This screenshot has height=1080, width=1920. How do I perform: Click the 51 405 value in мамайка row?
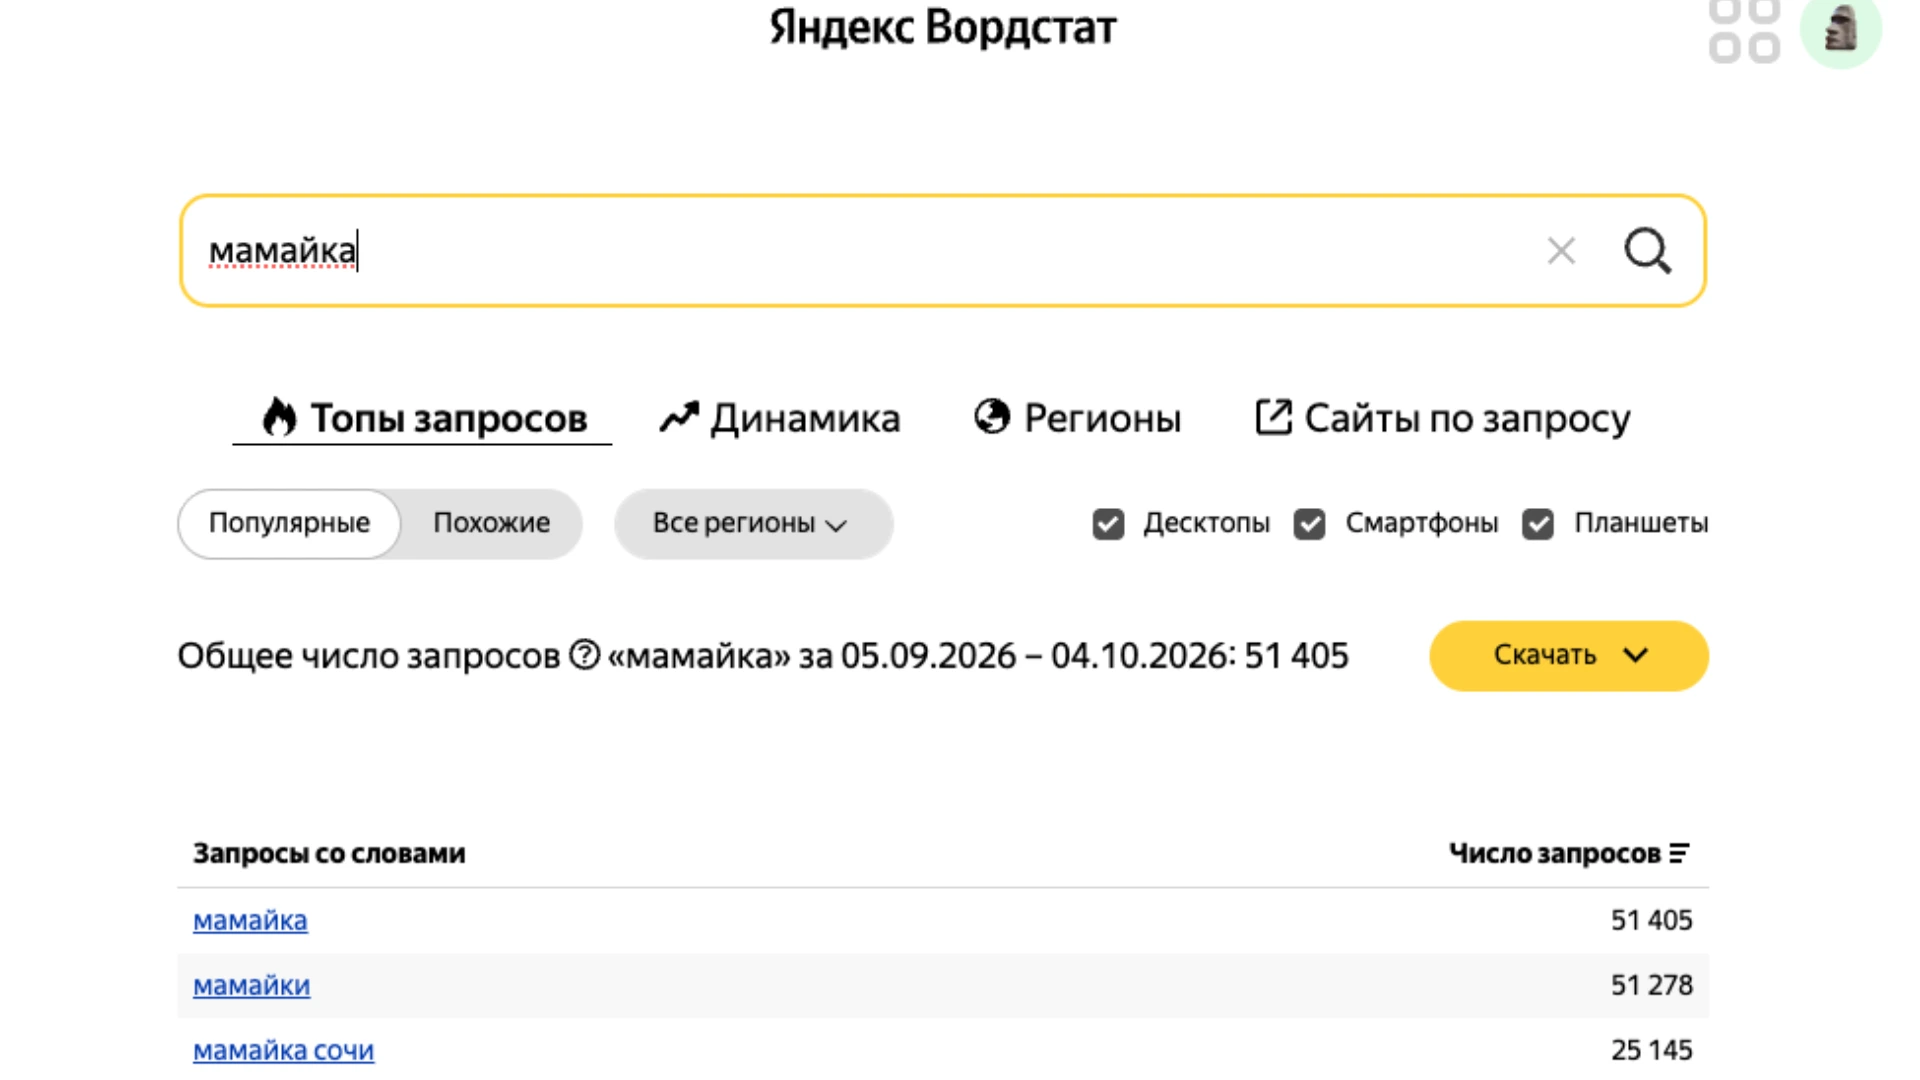pyautogui.click(x=1651, y=920)
